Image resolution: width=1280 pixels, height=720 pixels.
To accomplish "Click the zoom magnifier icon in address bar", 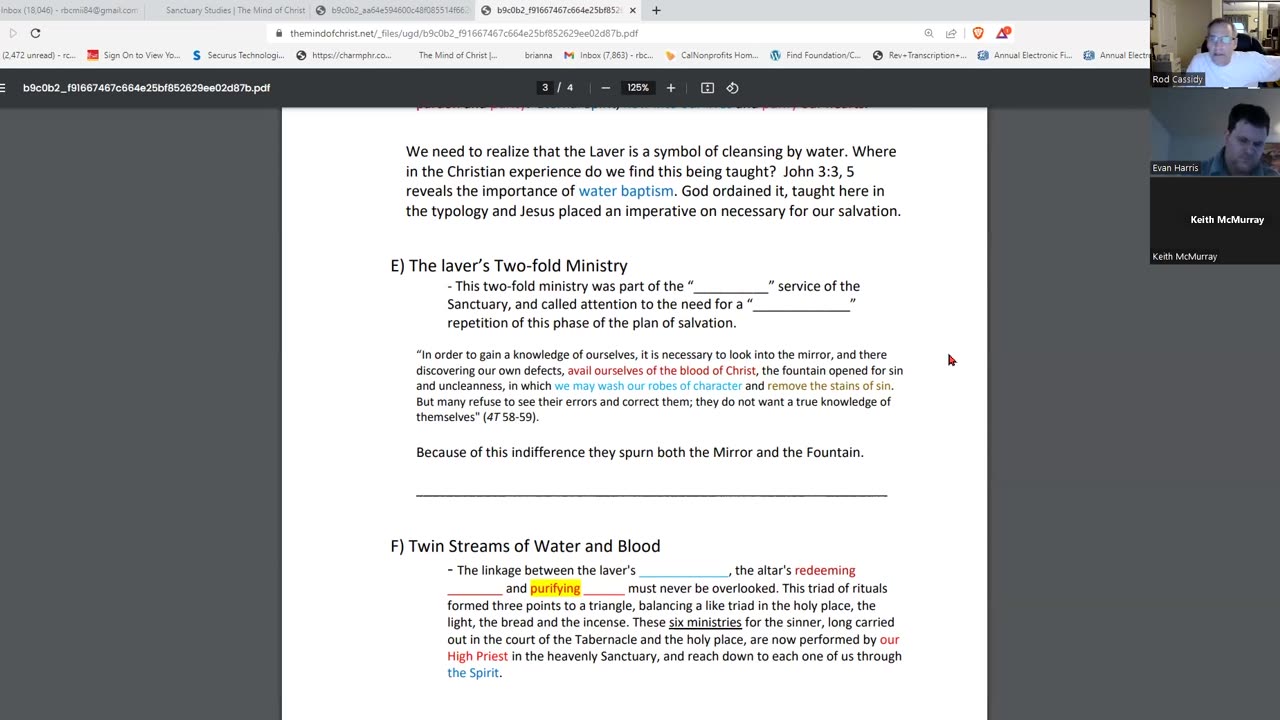I will [929, 33].
